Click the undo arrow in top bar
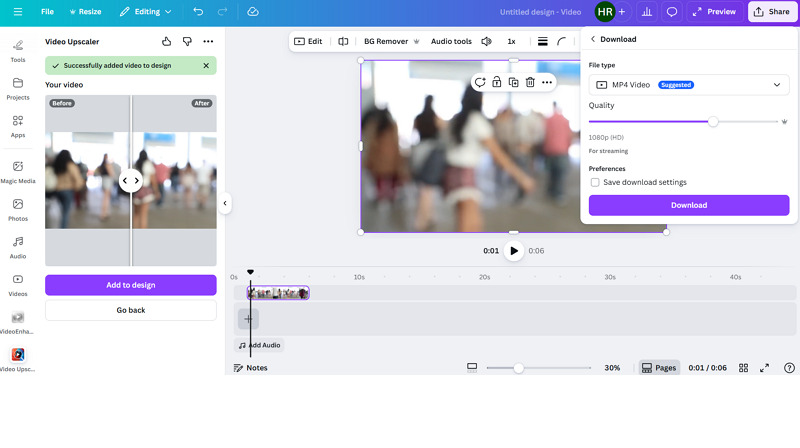The height and width of the screenshot is (448, 800). pos(198,12)
